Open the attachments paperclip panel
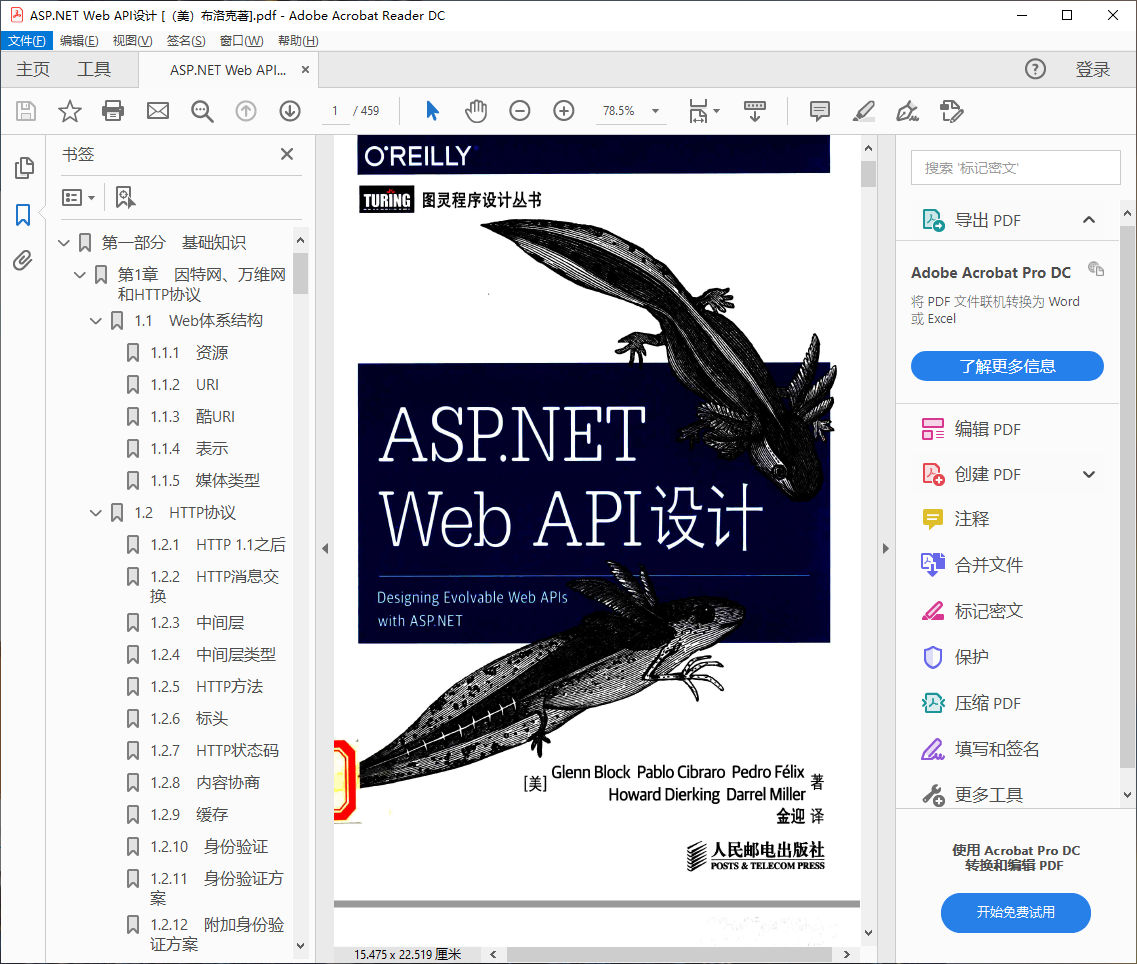Screen dimensions: 1137x964 [x=23, y=260]
